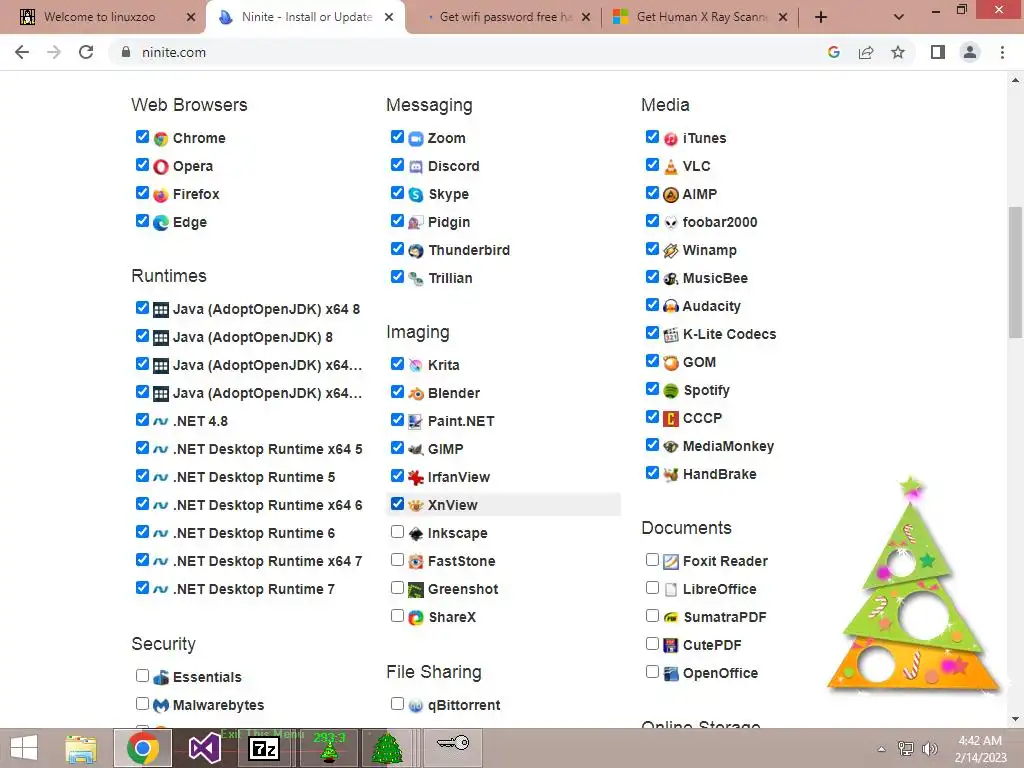This screenshot has width=1024, height=768.
Task: Click the Blender app icon
Action: tap(416, 393)
